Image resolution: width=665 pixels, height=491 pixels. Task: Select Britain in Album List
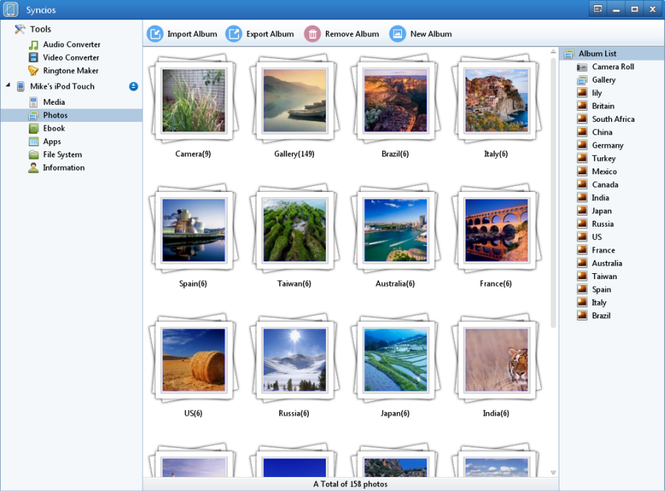[x=596, y=106]
